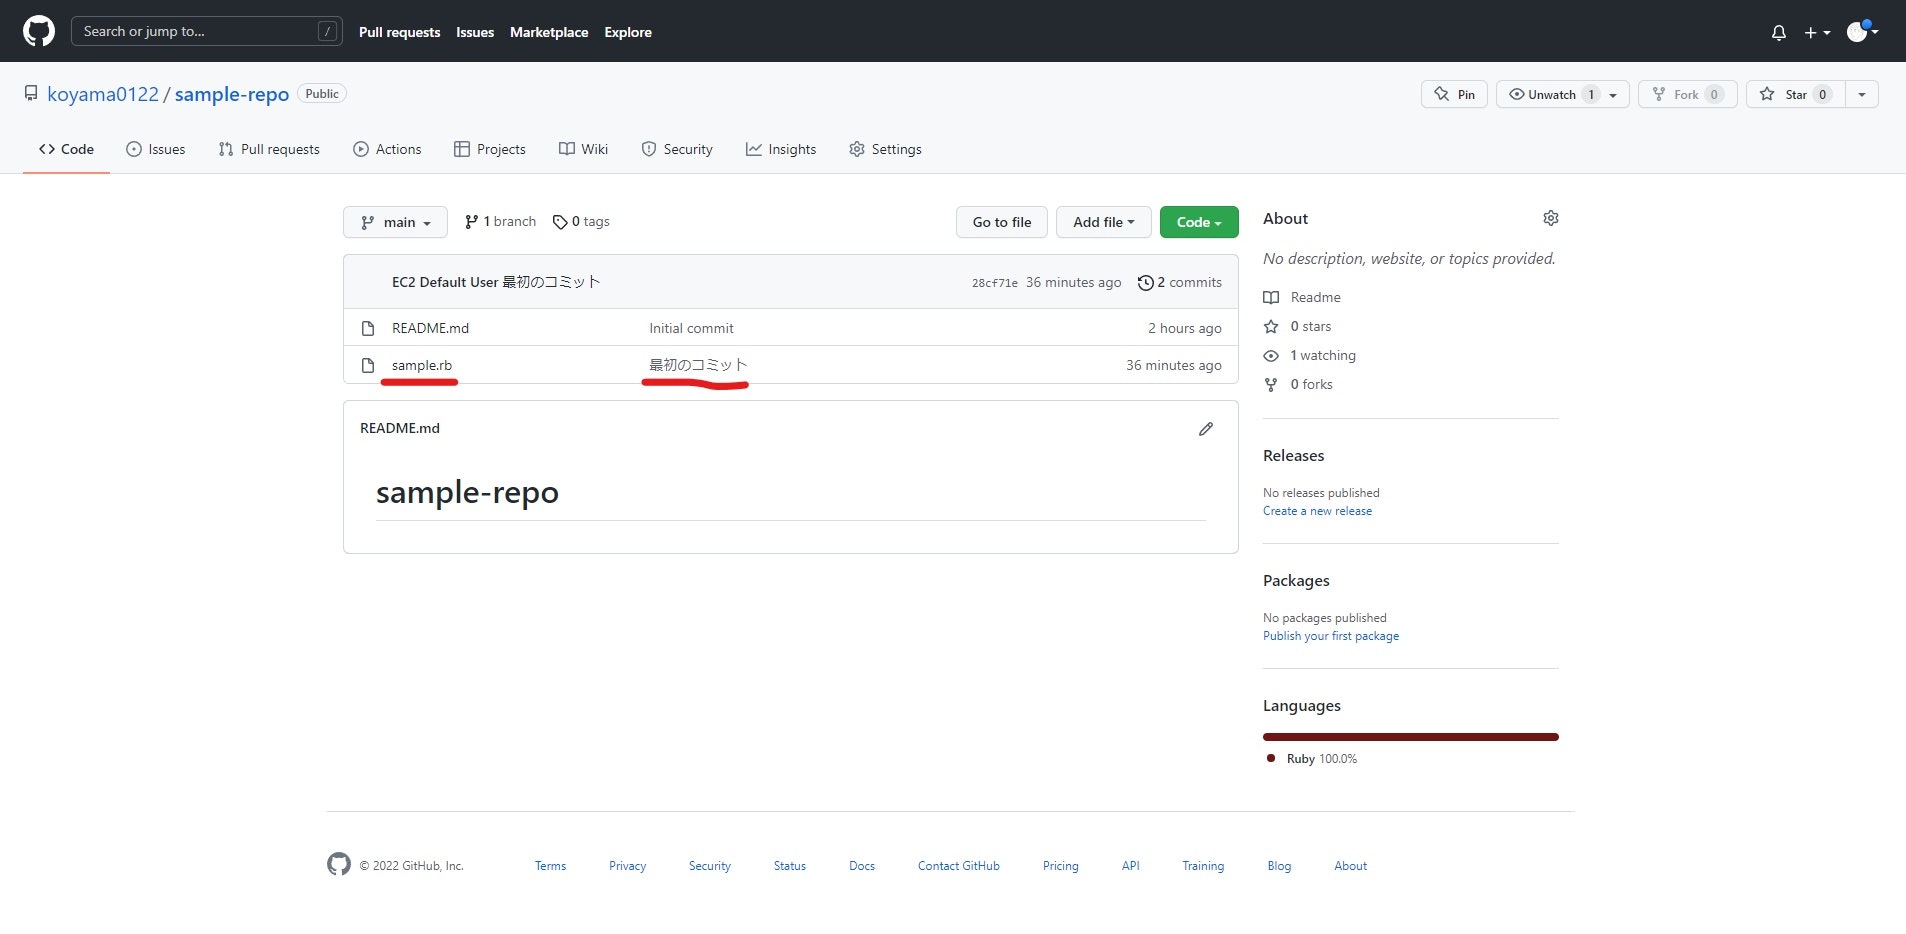Open the Issues tab
The image size is (1906, 934).
(x=155, y=149)
